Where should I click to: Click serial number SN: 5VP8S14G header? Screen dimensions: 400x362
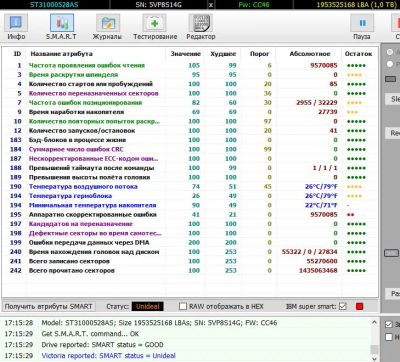158,5
